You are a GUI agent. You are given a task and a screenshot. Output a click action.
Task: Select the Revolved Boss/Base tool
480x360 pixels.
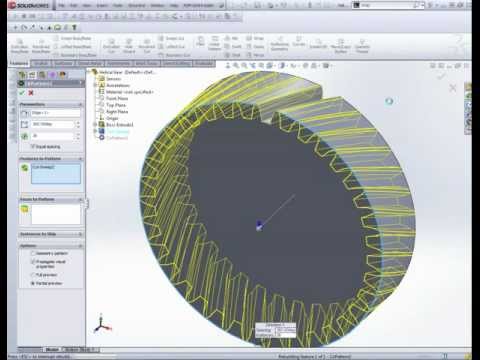(x=41, y=46)
